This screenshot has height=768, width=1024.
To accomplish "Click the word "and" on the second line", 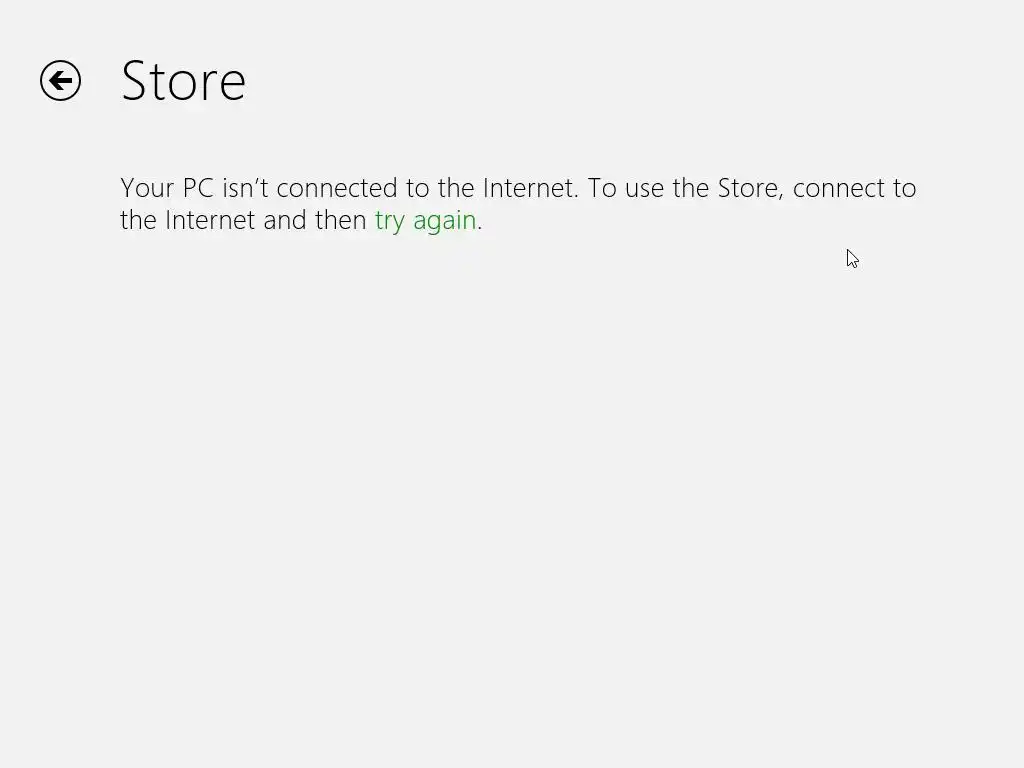I will 285,220.
